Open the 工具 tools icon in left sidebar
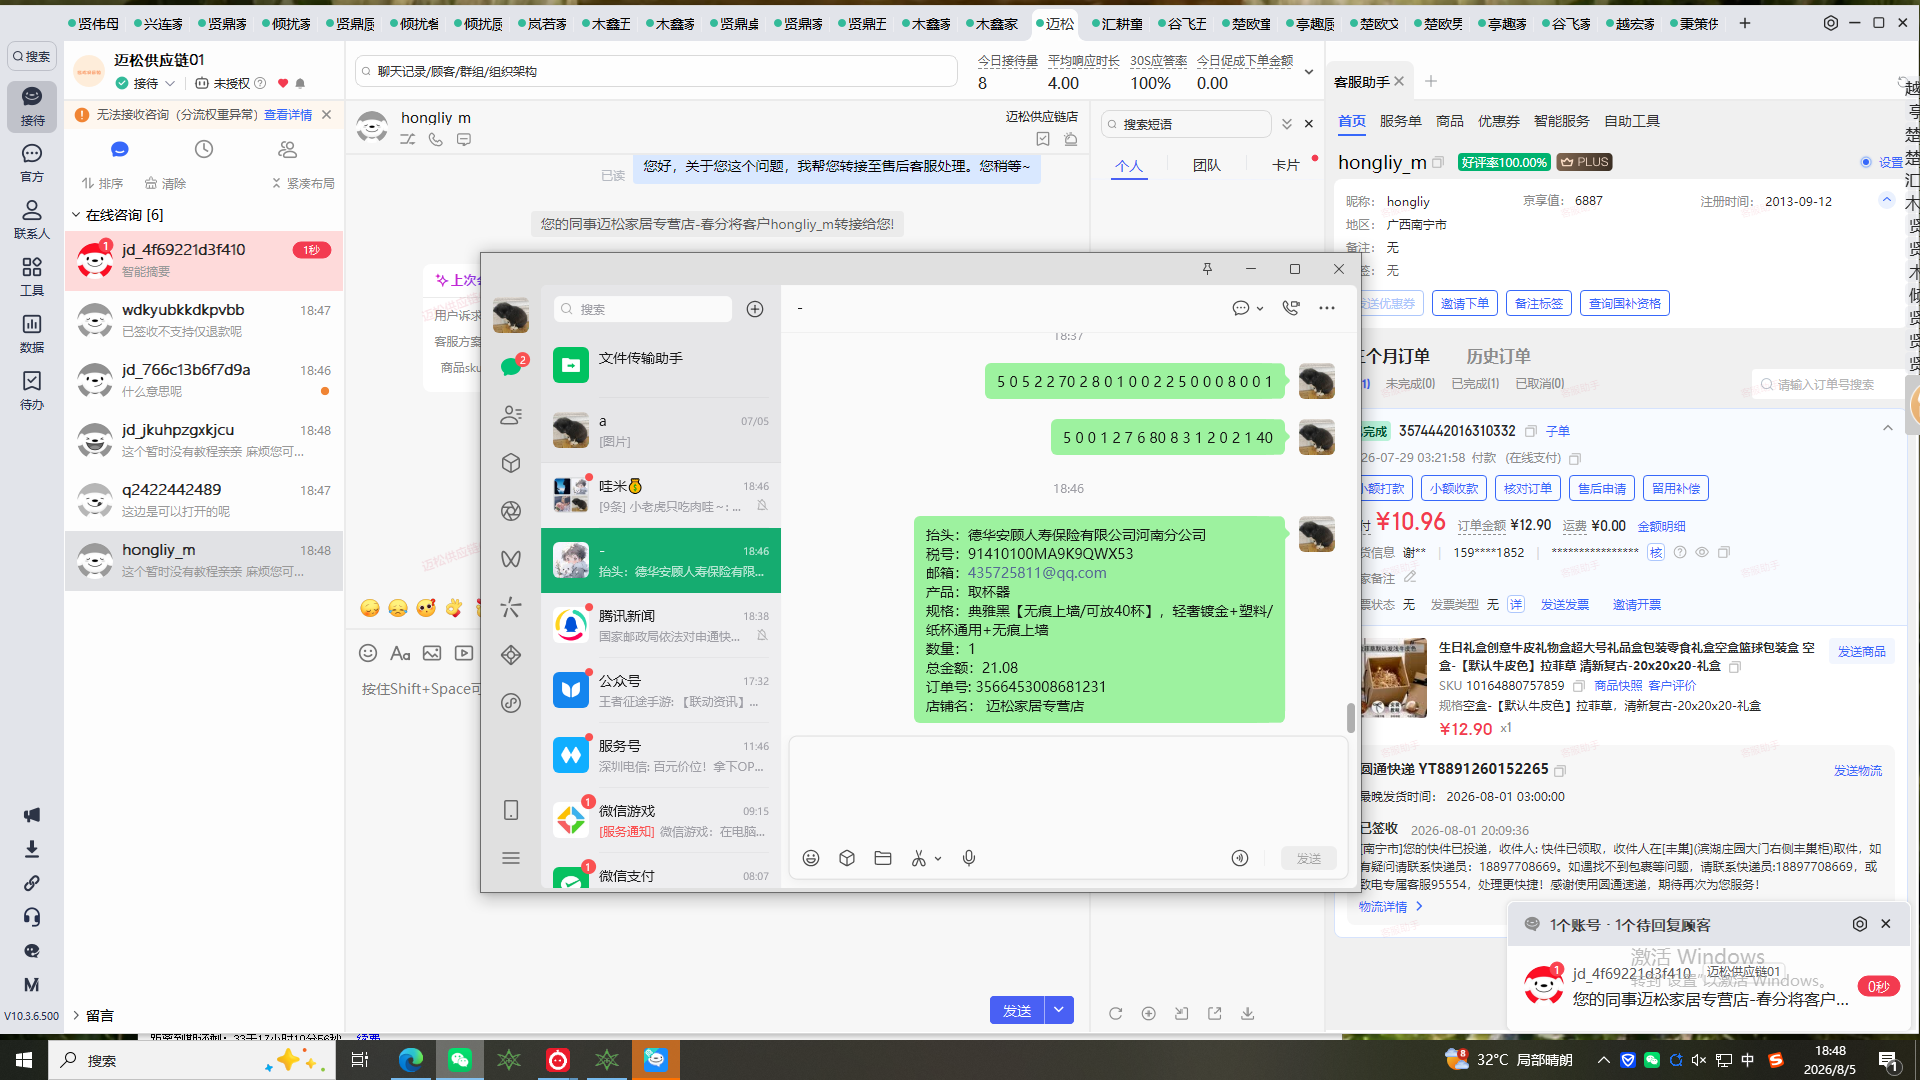This screenshot has height=1080, width=1920. coord(32,277)
